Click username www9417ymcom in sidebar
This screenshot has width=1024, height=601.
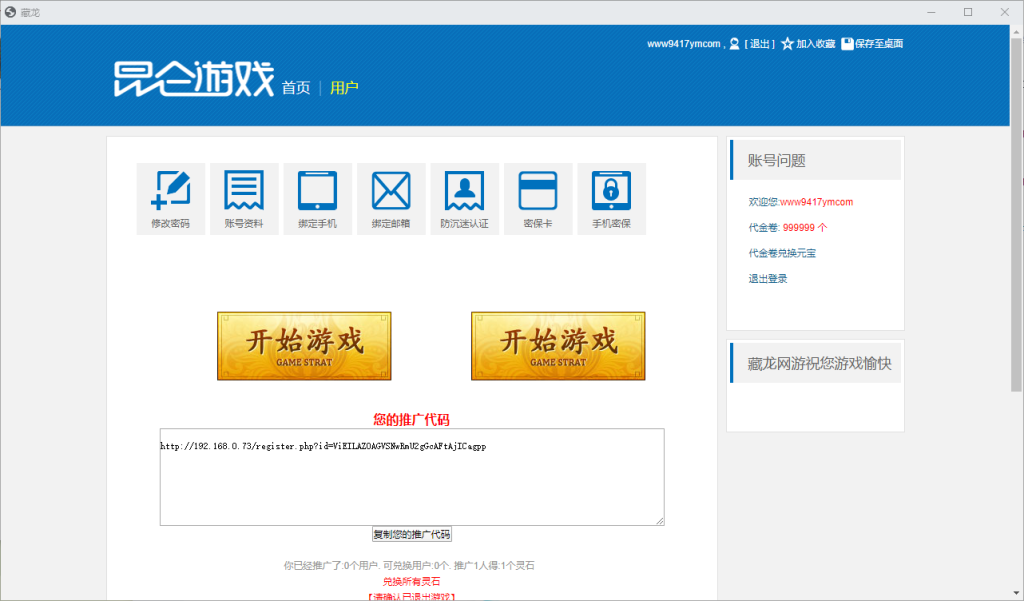(816, 202)
